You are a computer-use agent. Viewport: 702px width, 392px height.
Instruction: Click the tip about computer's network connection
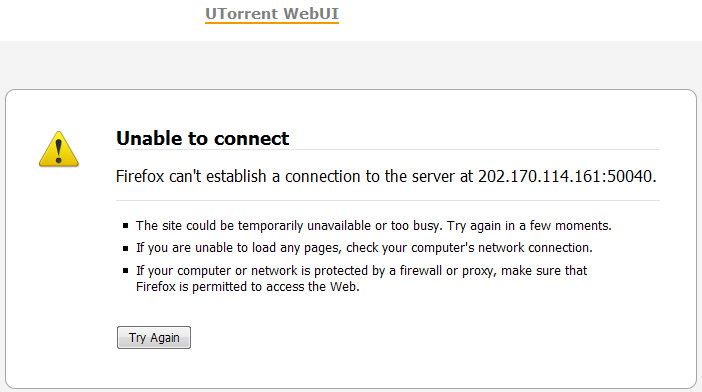[x=364, y=248]
